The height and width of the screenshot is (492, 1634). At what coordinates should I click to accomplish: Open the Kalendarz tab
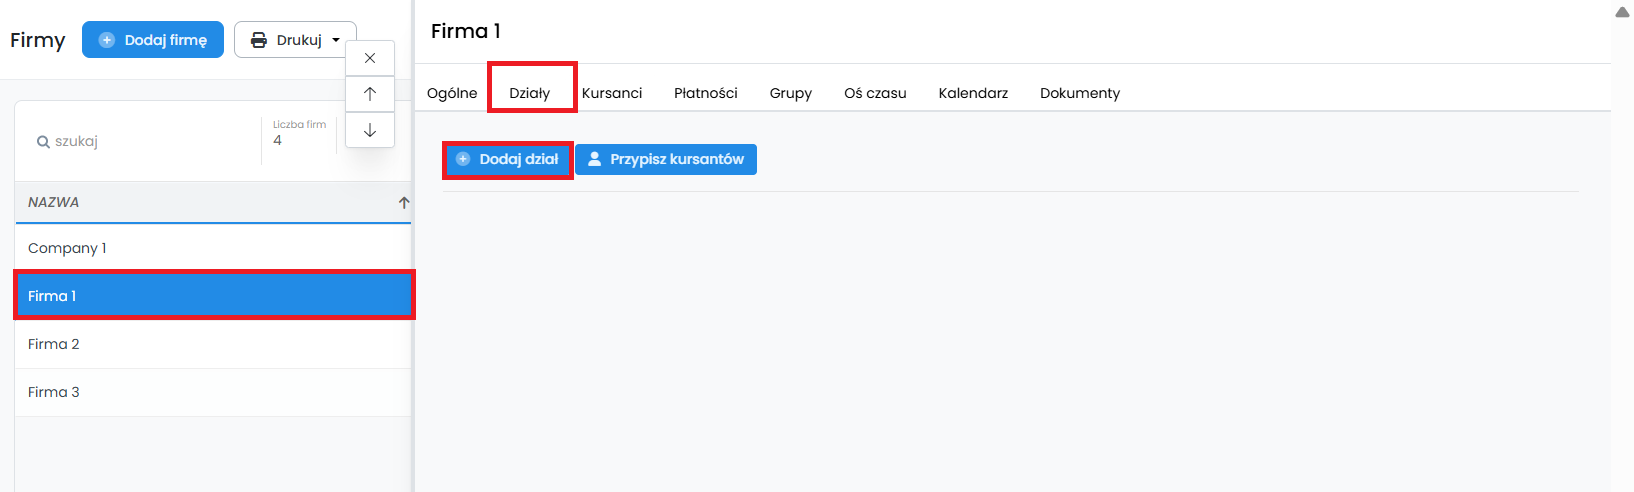(973, 93)
